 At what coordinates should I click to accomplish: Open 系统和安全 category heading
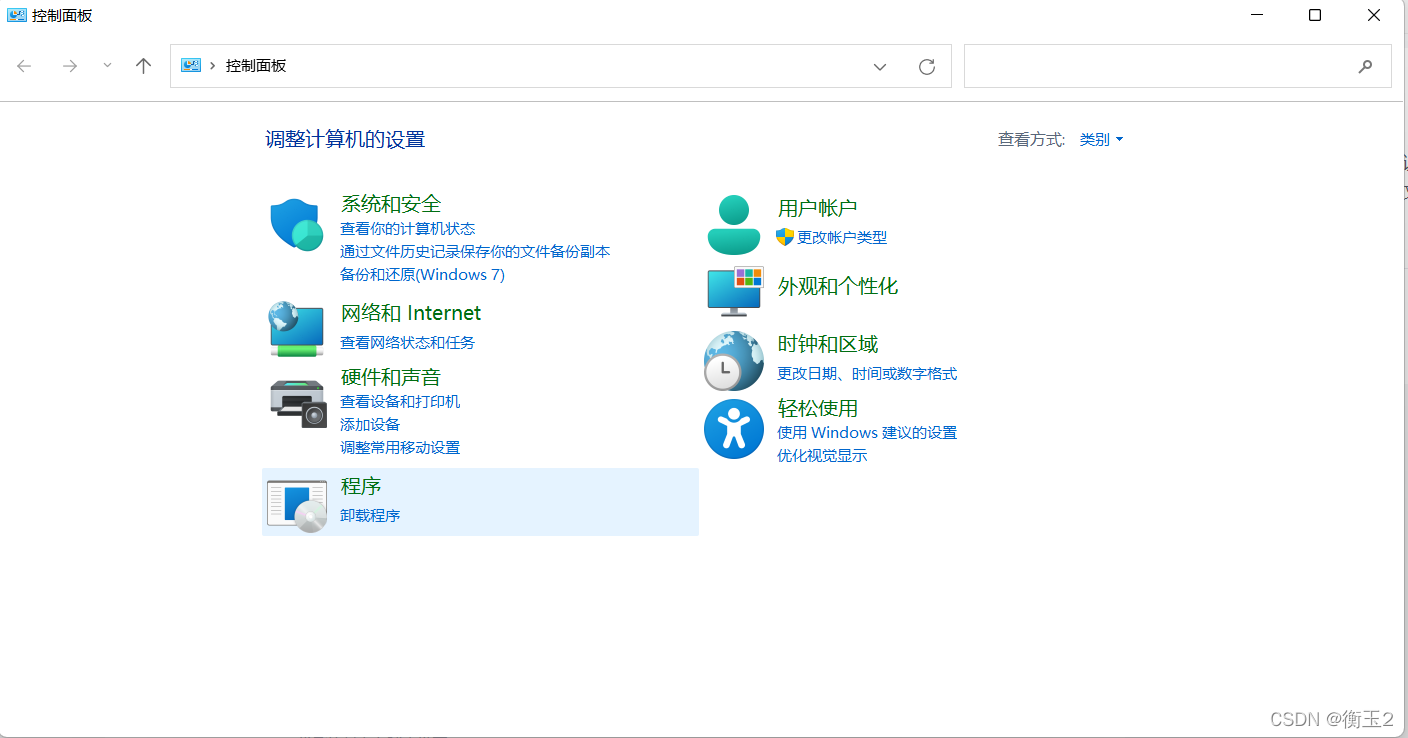[391, 204]
